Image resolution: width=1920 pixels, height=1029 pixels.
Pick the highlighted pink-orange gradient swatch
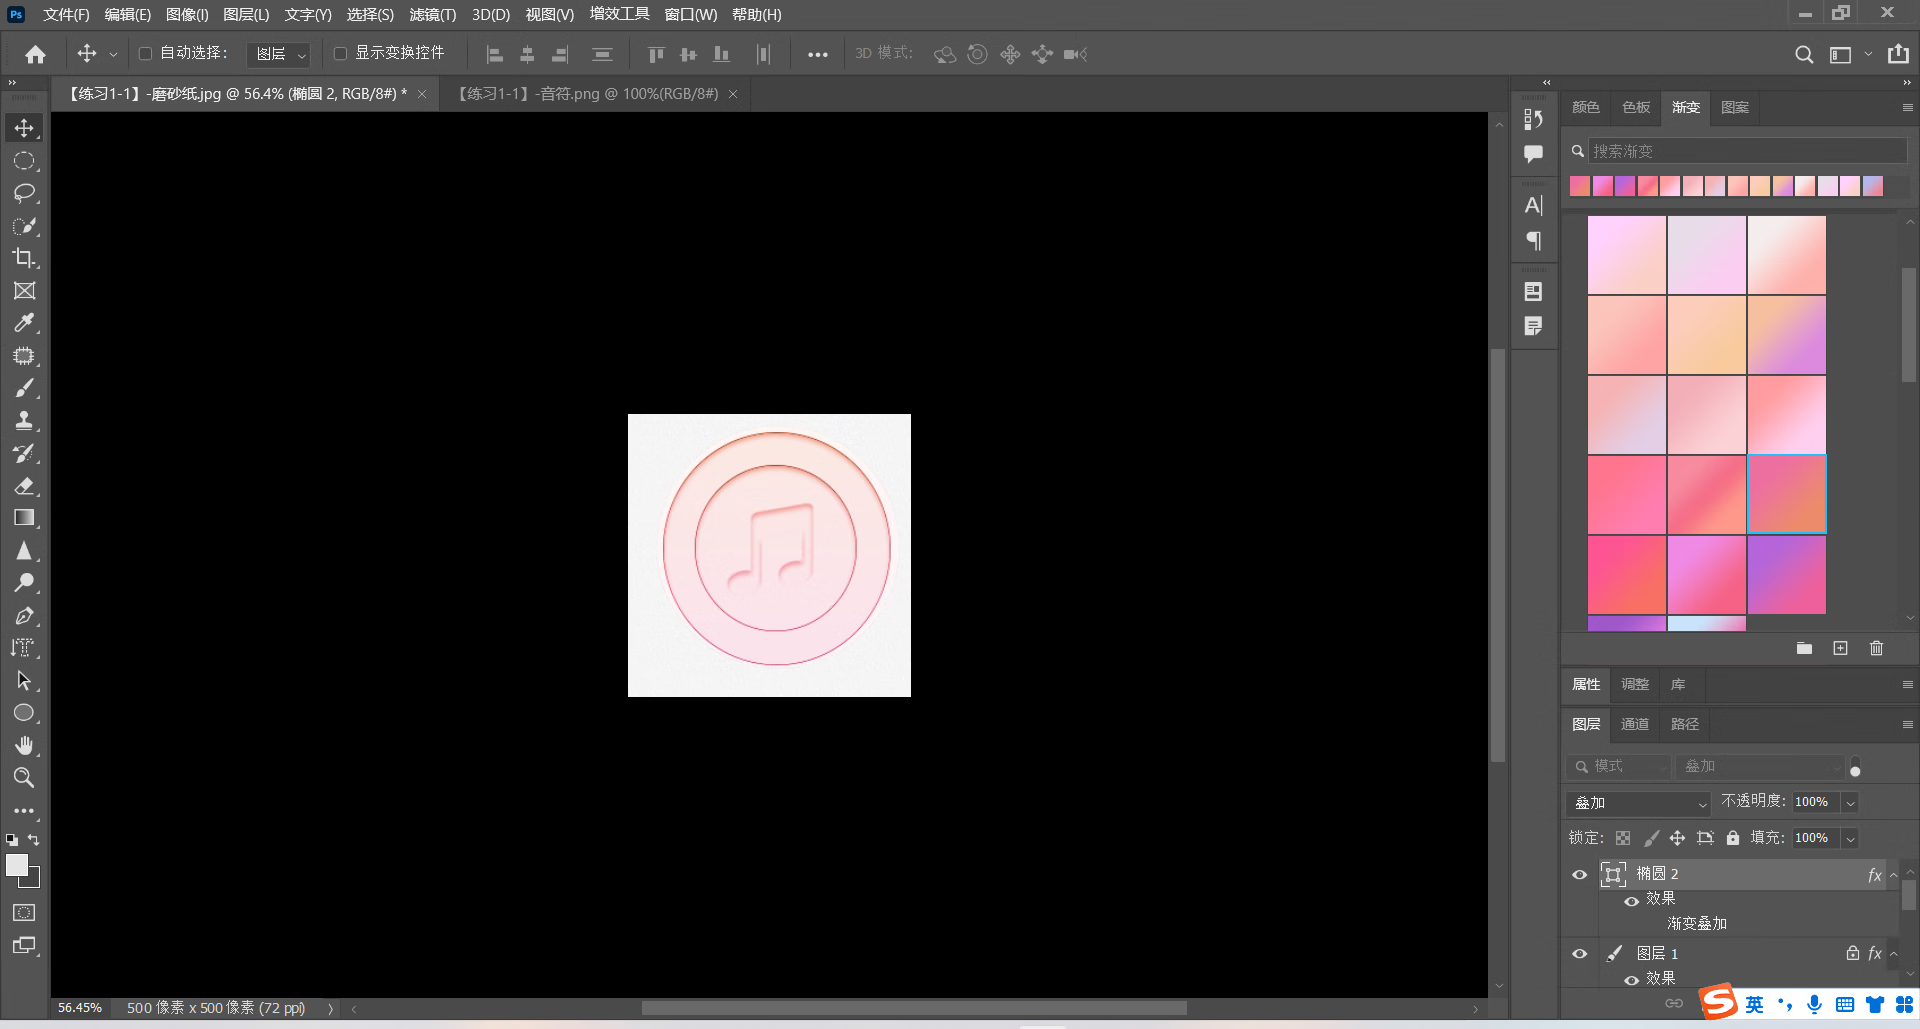[x=1787, y=495]
